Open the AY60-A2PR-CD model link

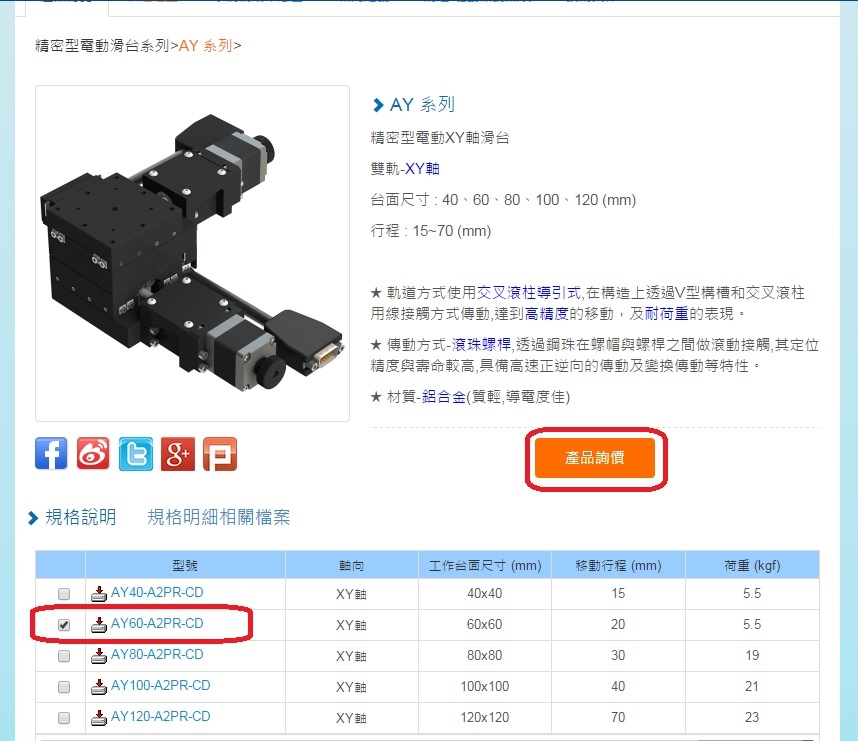157,623
